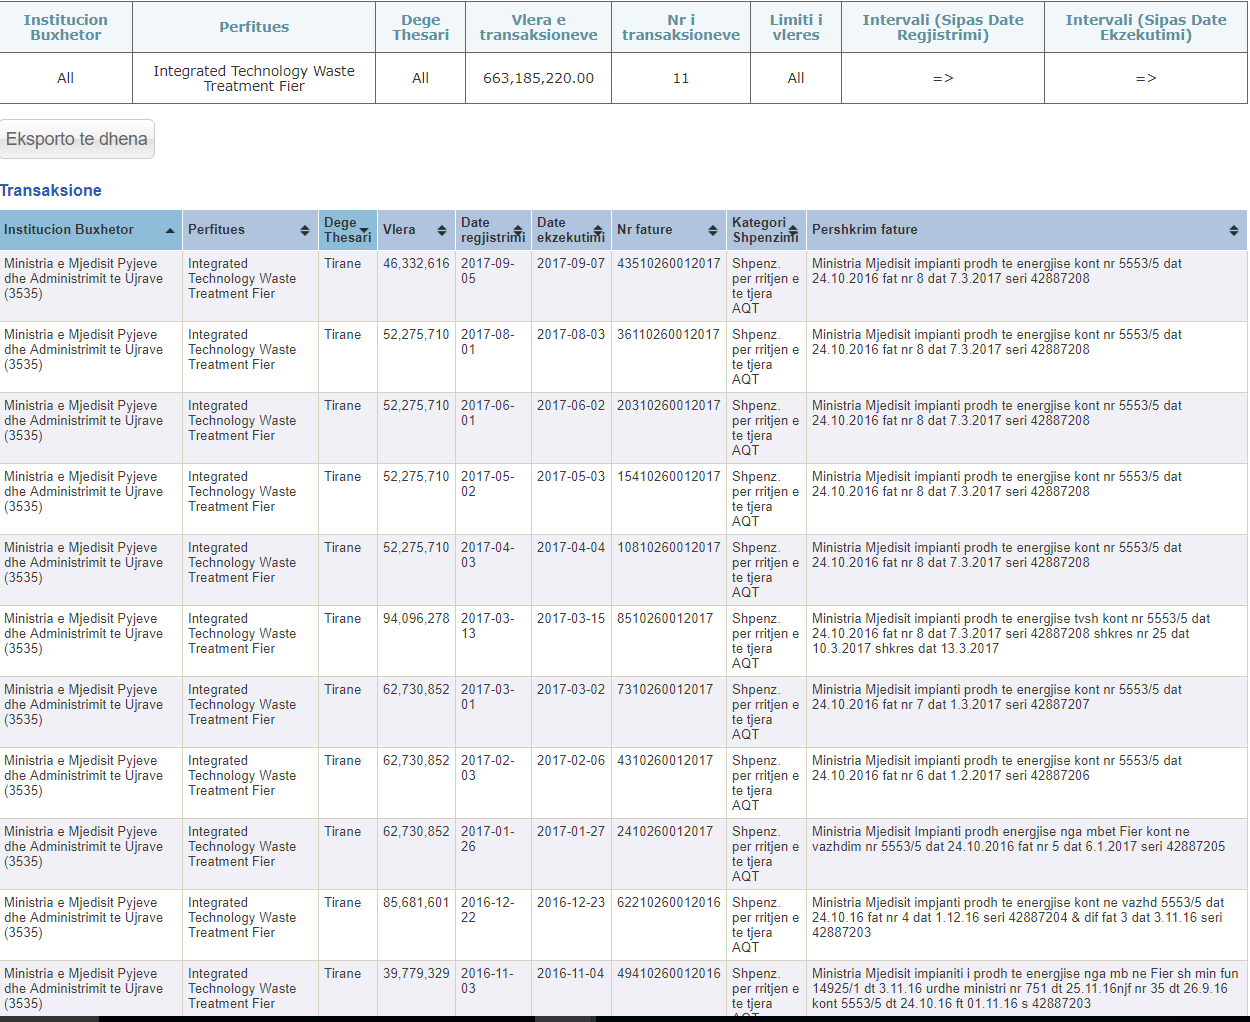Sort by Date regjistrimi column
The image size is (1250, 1022).
[493, 230]
